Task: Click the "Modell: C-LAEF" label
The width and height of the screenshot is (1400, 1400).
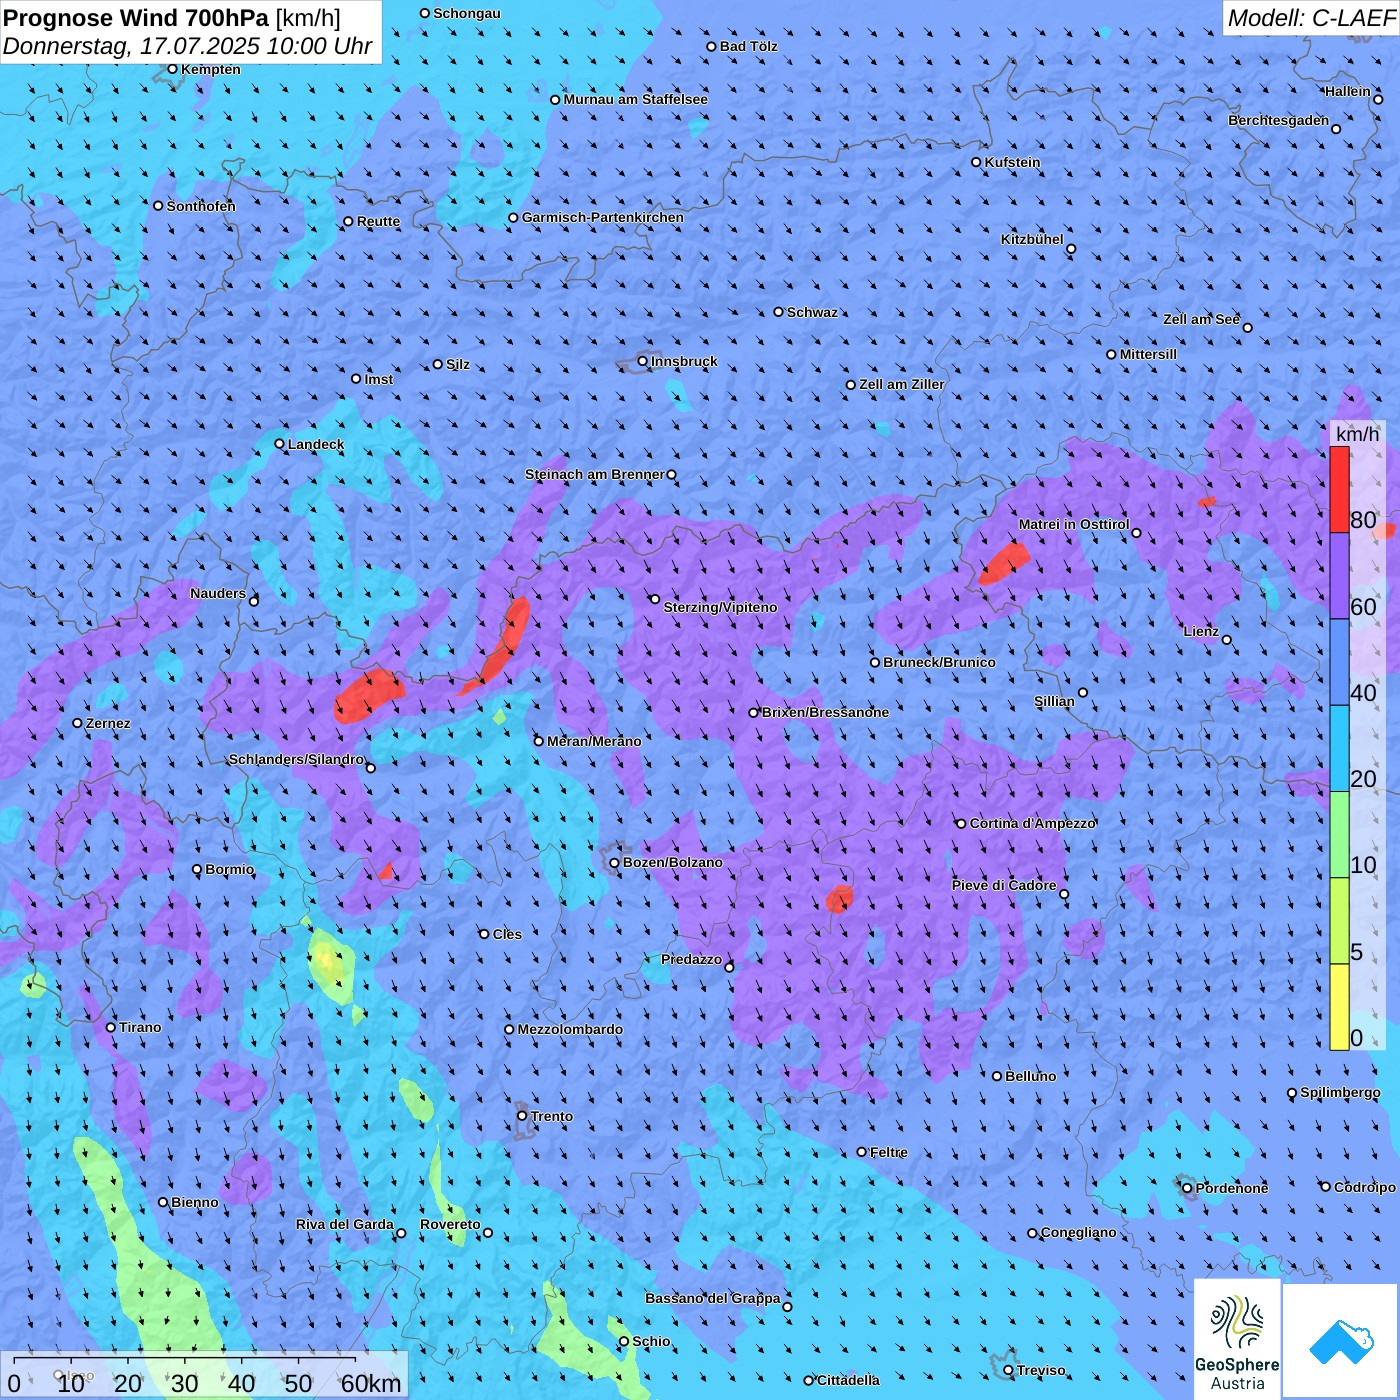Action: tap(1311, 18)
